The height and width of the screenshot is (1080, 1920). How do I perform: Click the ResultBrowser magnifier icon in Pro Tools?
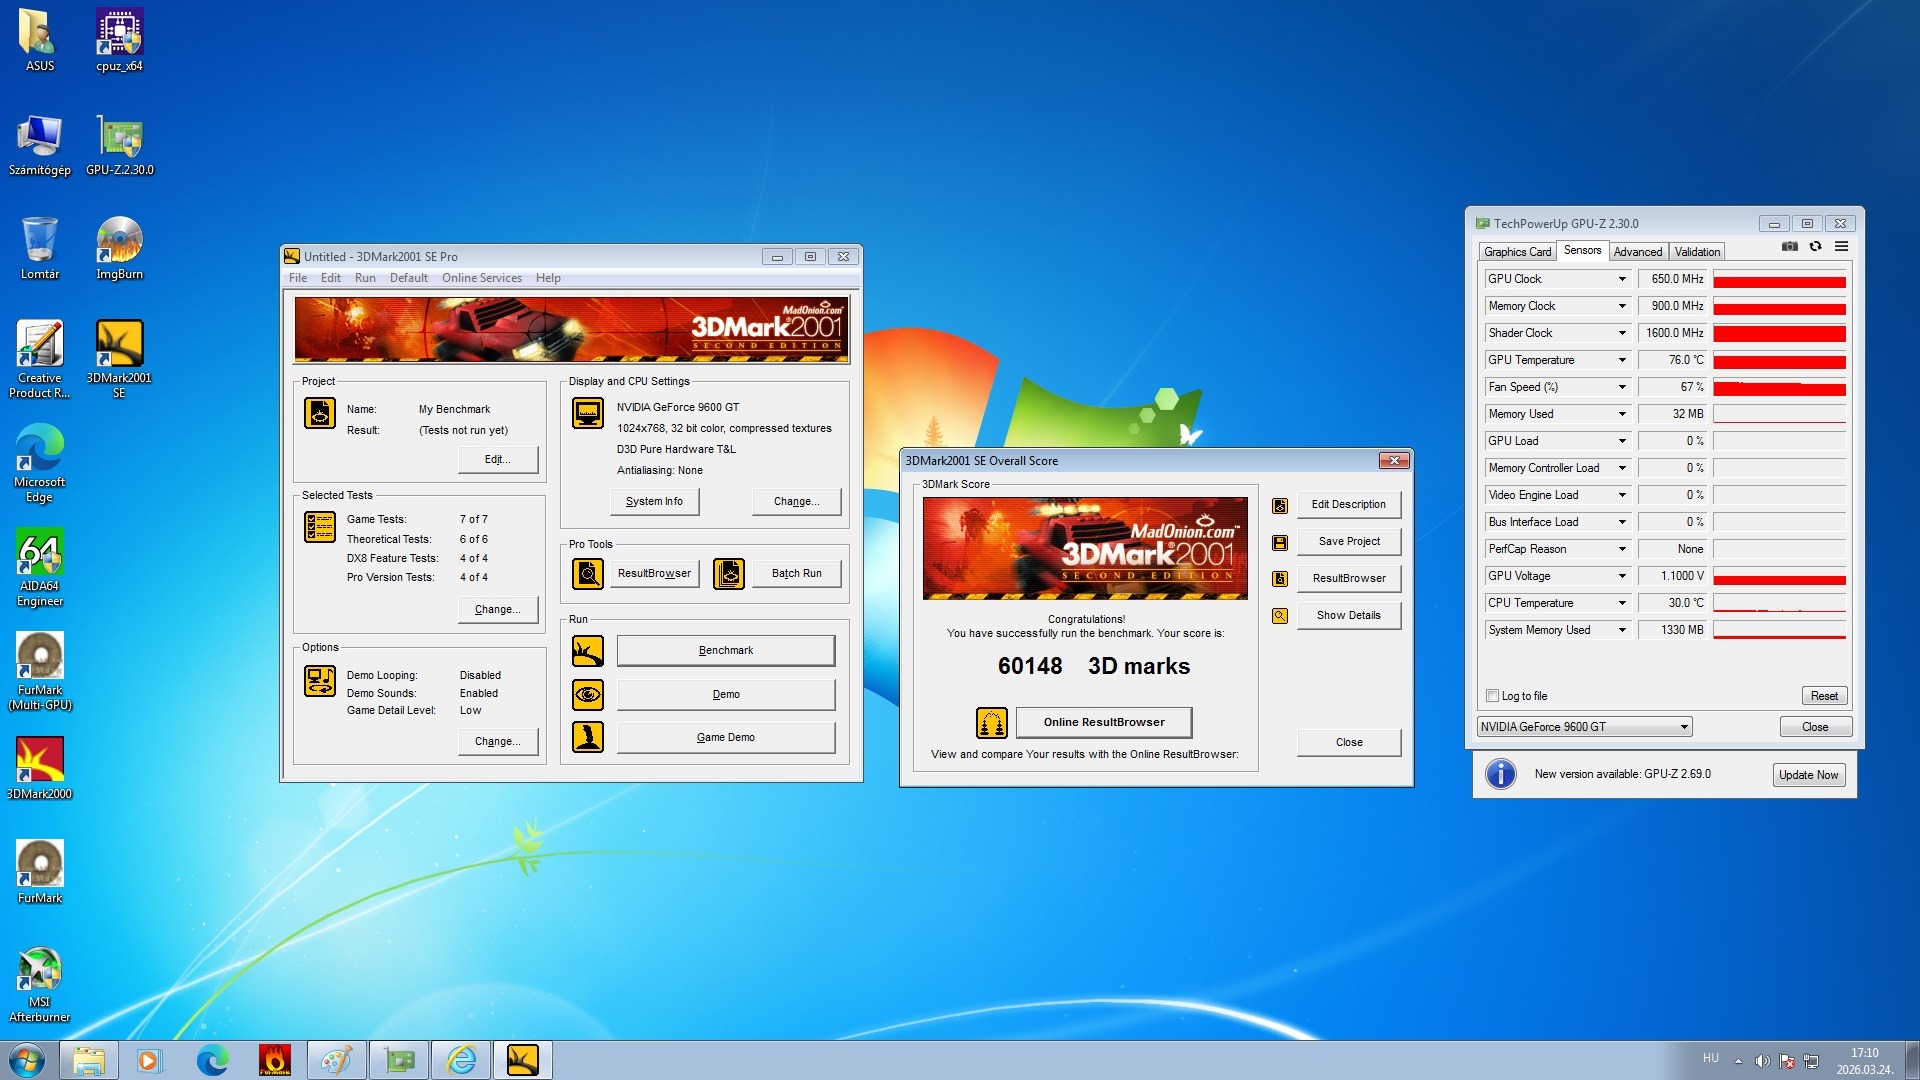point(587,573)
